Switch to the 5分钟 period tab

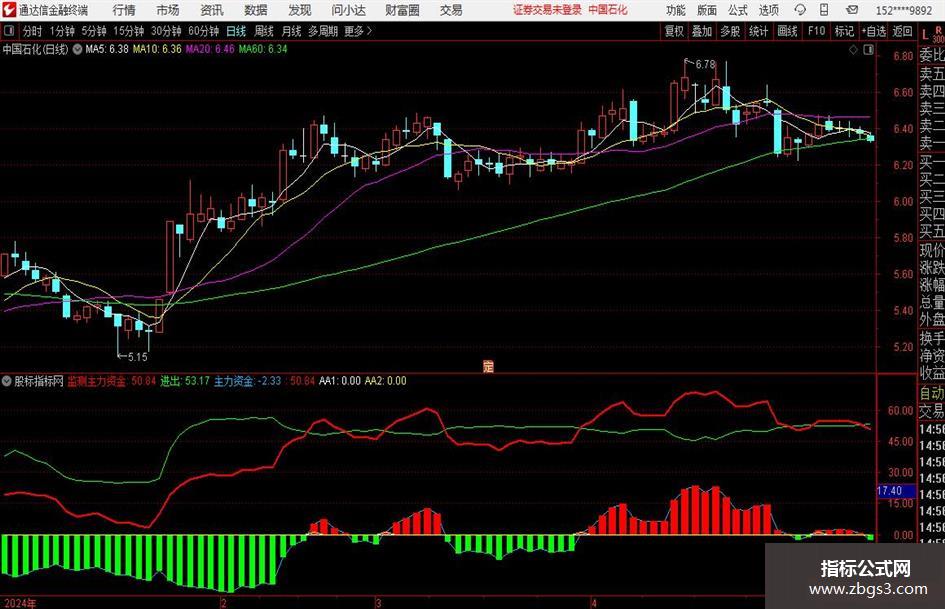tap(93, 31)
